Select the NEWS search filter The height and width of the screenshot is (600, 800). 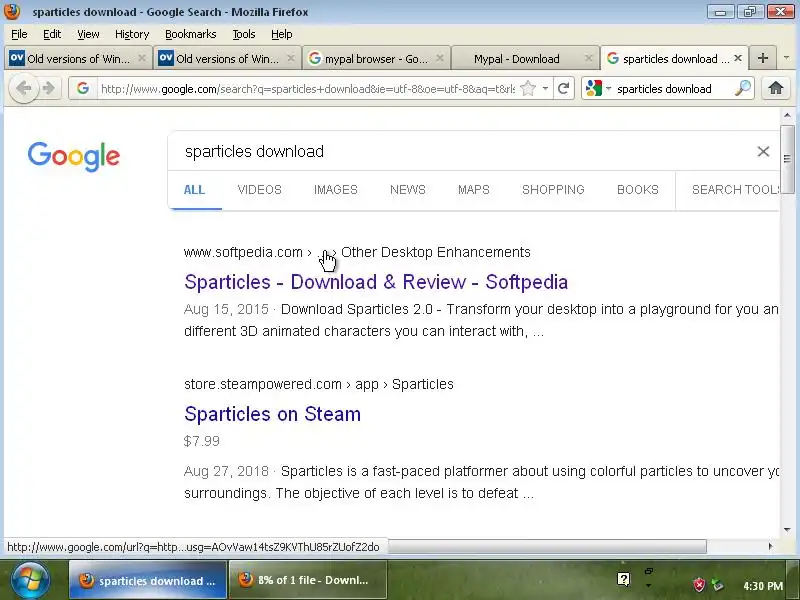click(x=408, y=190)
